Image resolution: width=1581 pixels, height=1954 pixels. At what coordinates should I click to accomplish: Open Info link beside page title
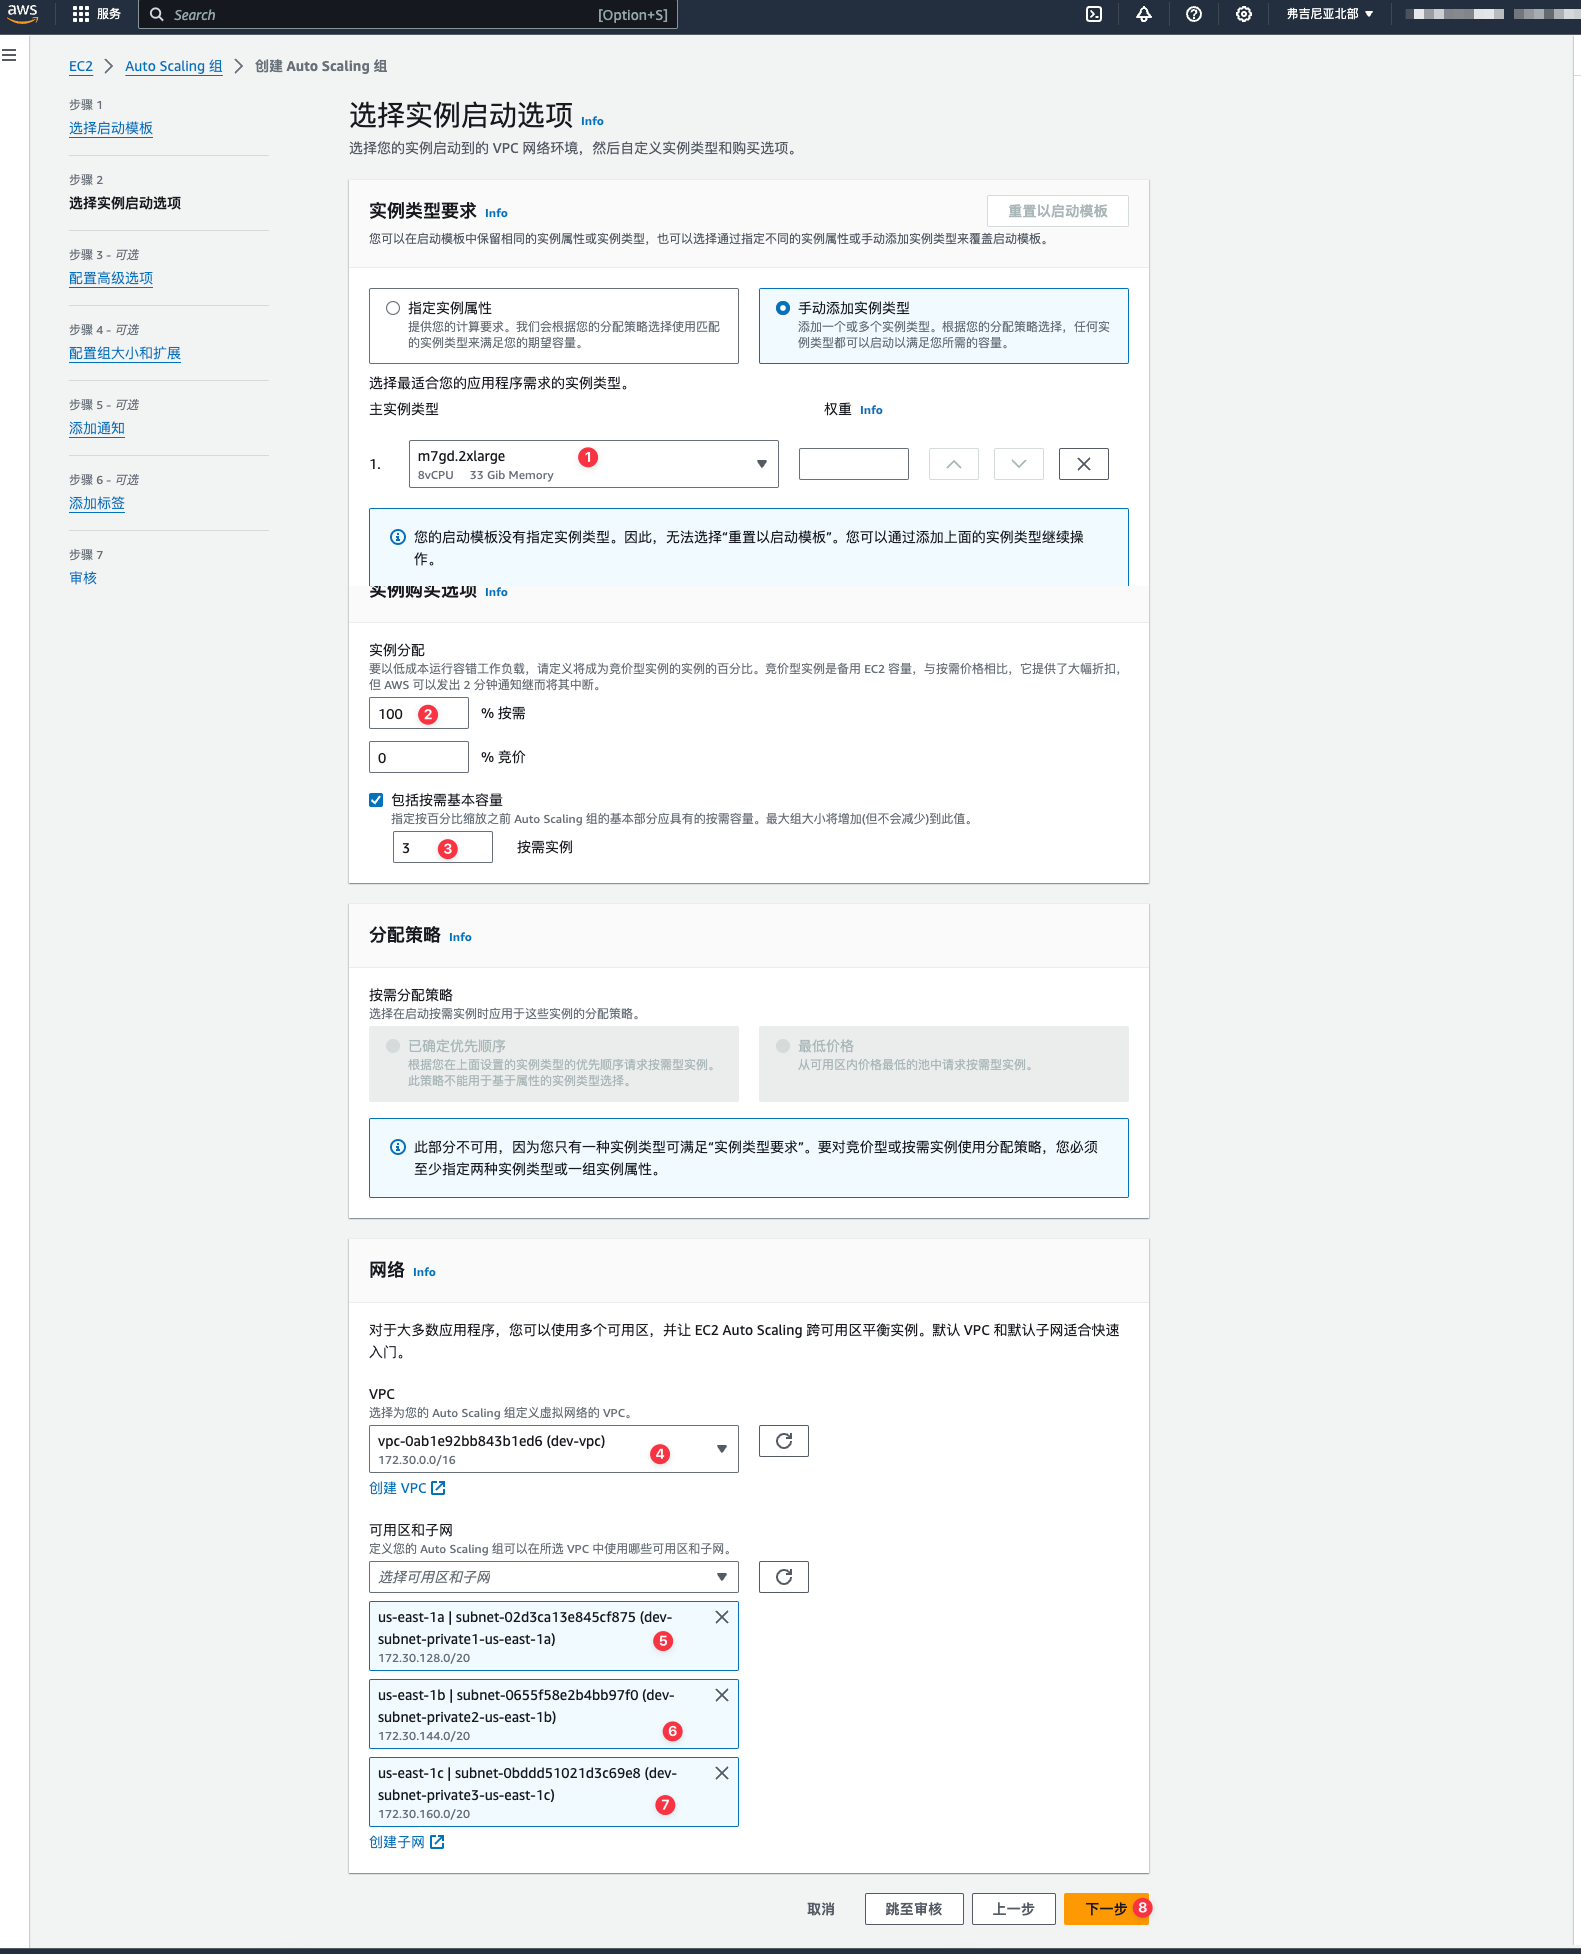tap(592, 121)
